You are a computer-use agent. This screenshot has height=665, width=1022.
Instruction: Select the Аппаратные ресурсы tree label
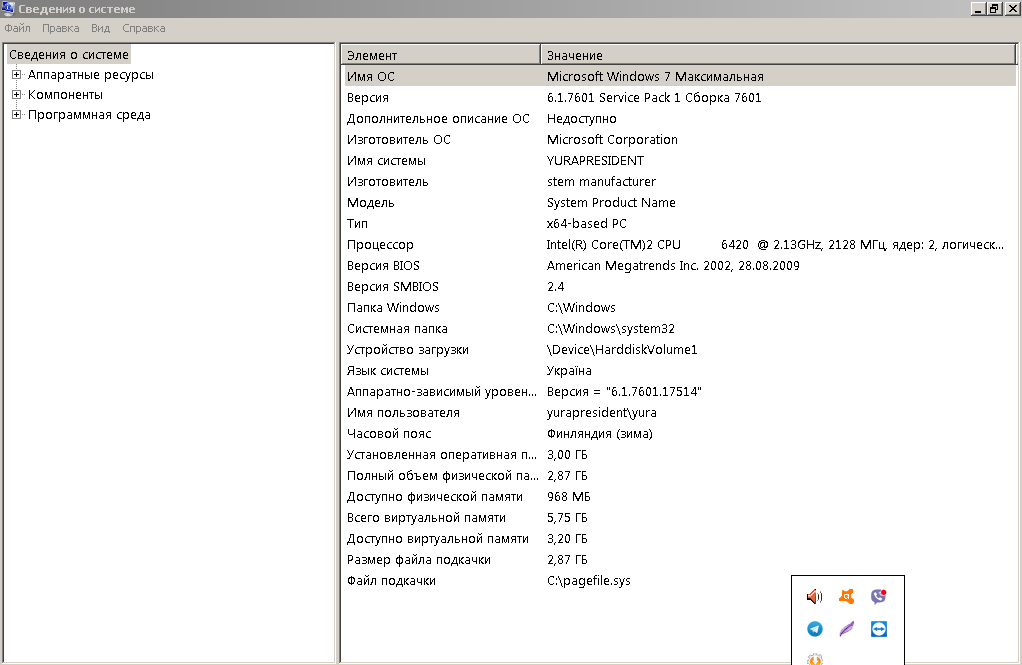pyautogui.click(x=91, y=75)
